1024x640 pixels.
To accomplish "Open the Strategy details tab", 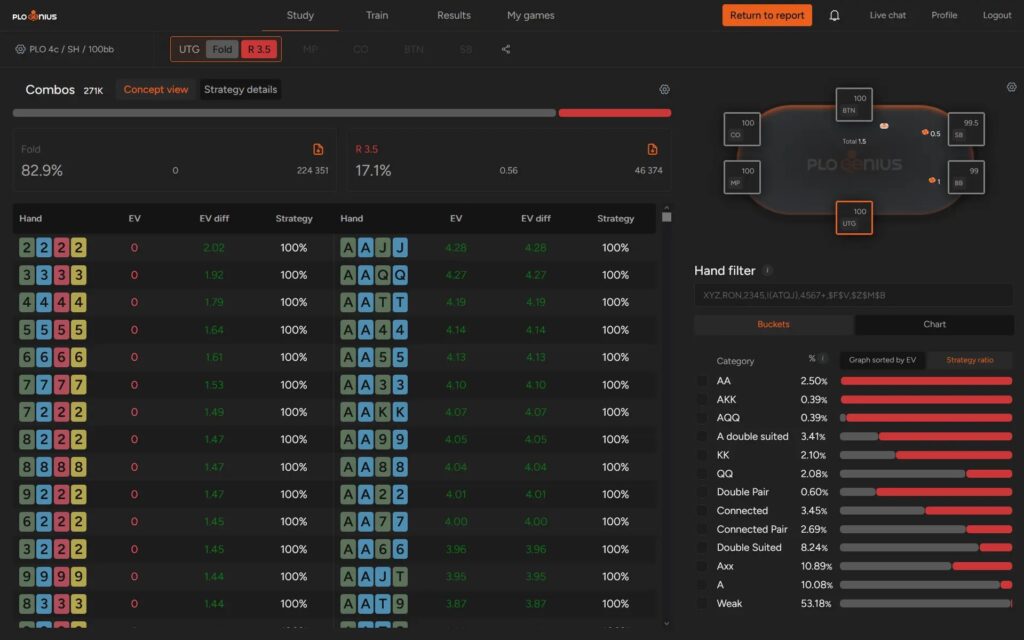I will pyautogui.click(x=240, y=89).
